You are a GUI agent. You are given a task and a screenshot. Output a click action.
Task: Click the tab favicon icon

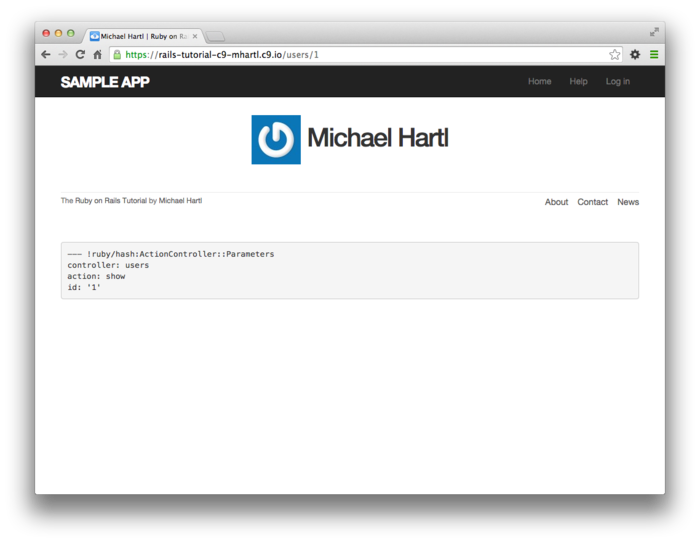[x=94, y=36]
